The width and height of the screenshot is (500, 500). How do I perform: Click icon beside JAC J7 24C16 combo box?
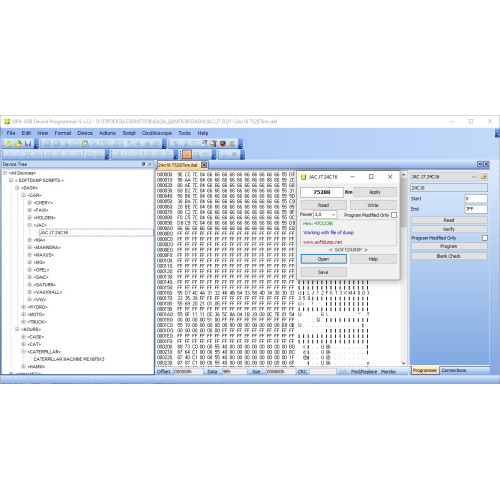point(484,177)
